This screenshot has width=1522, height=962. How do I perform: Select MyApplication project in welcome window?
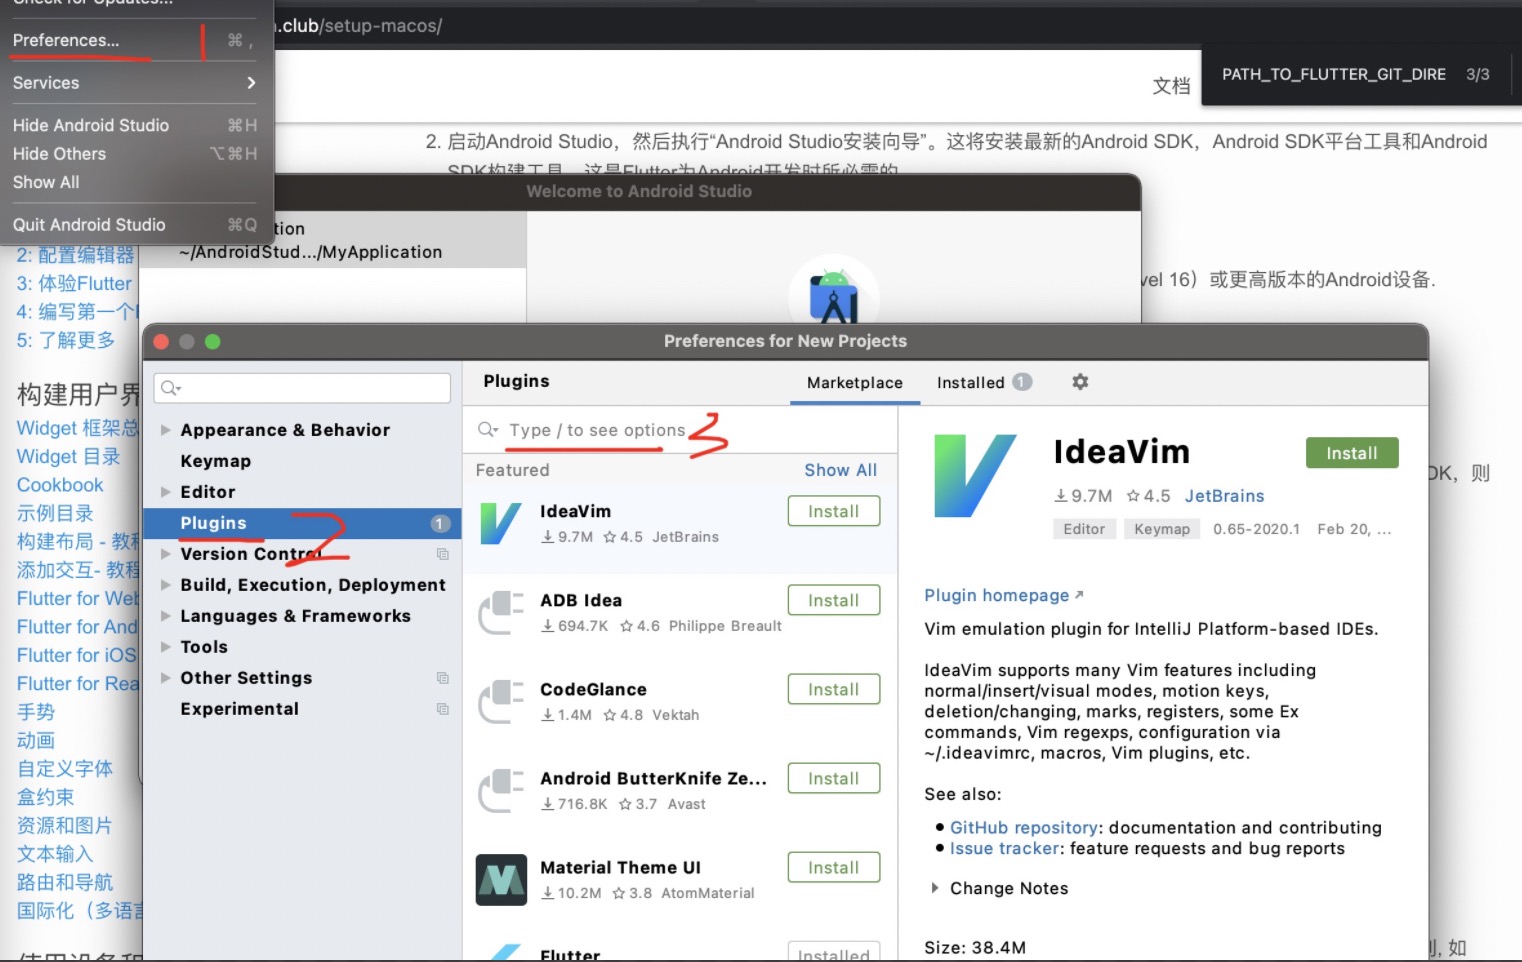tap(333, 240)
